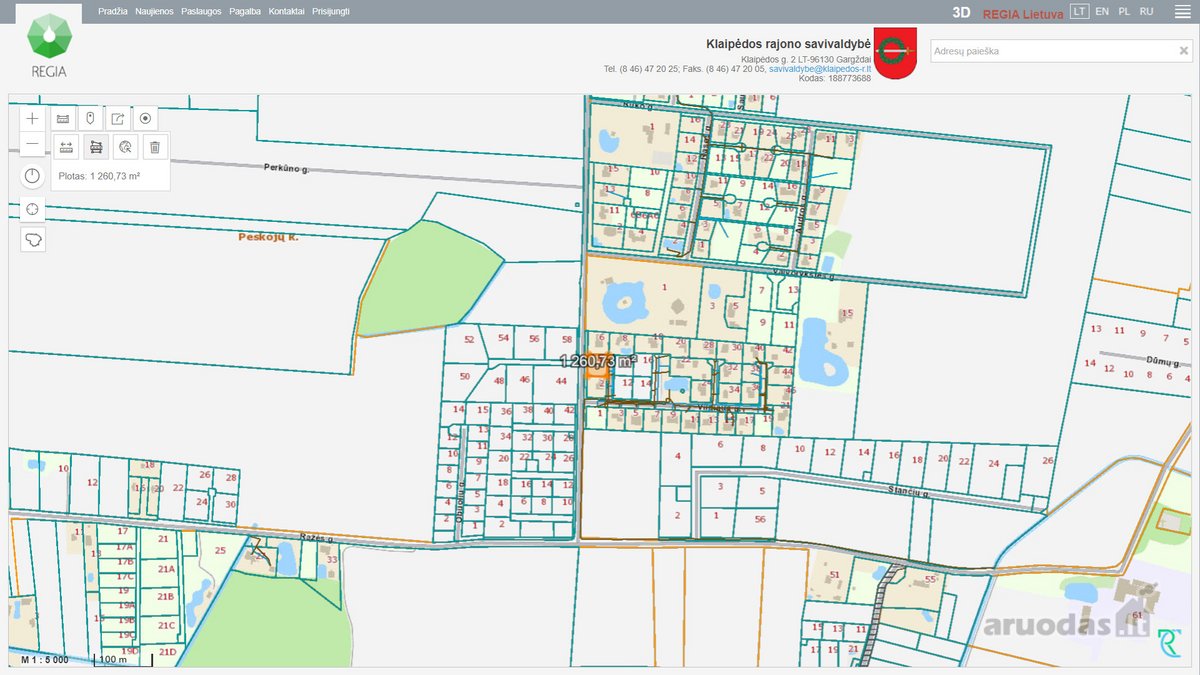
Task: Open the Paslaugos menu item
Action: (201, 11)
